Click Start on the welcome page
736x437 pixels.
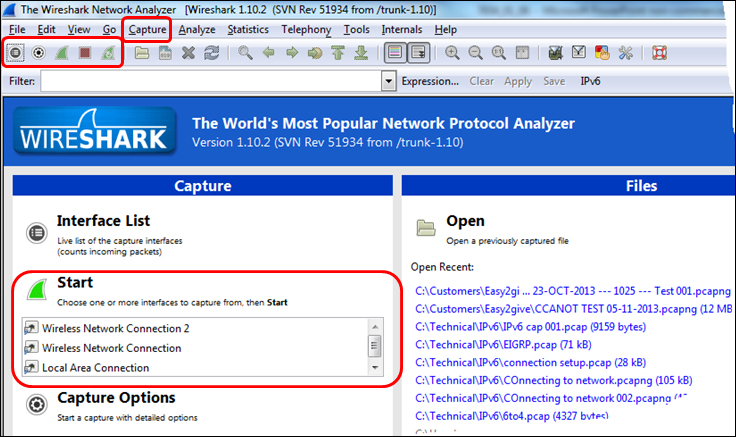(75, 282)
